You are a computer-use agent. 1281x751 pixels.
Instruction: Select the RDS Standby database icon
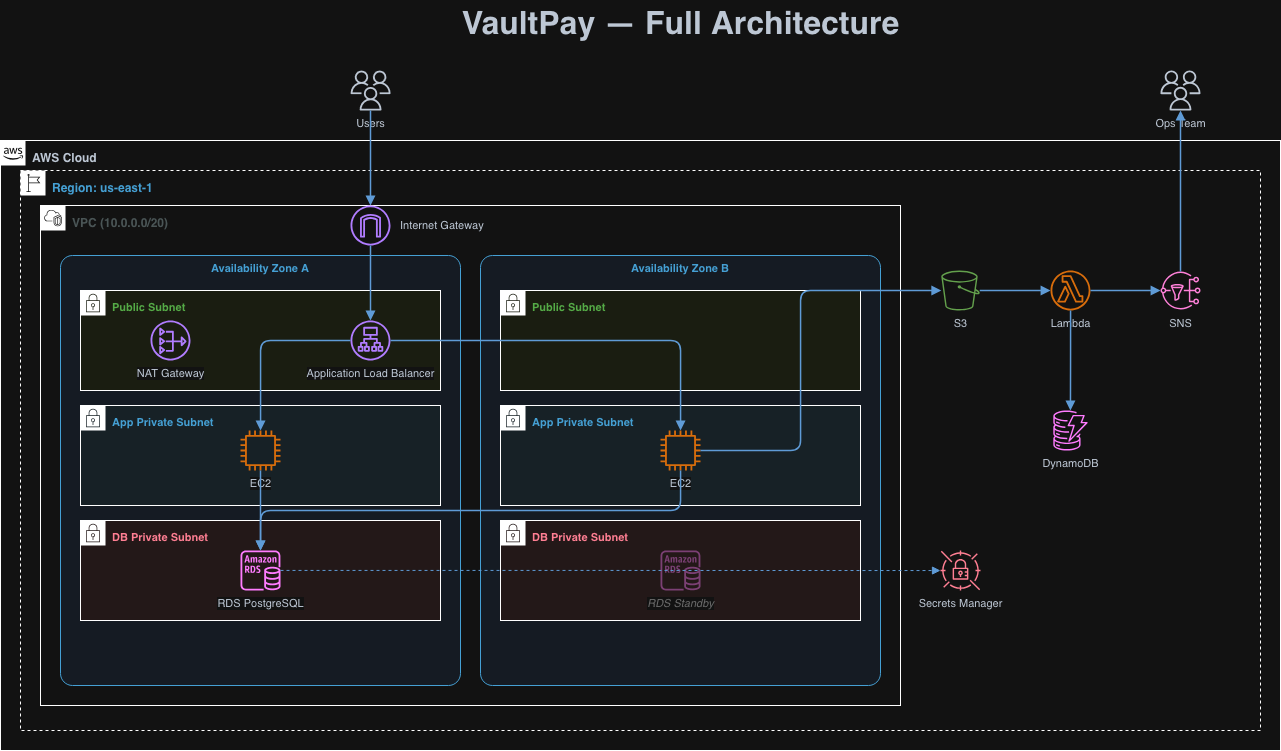pos(680,571)
